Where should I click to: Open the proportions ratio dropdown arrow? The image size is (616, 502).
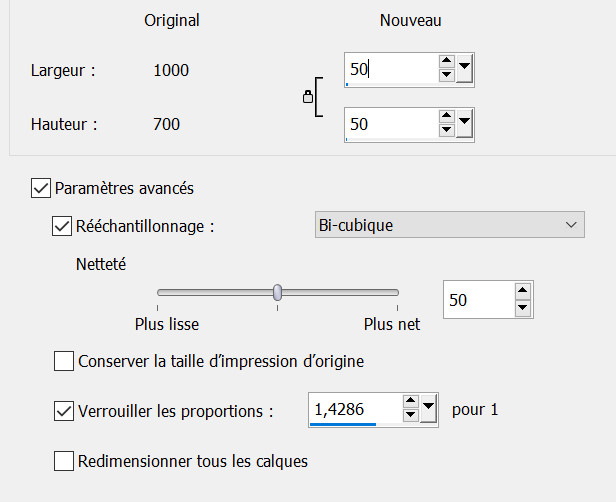coord(428,409)
